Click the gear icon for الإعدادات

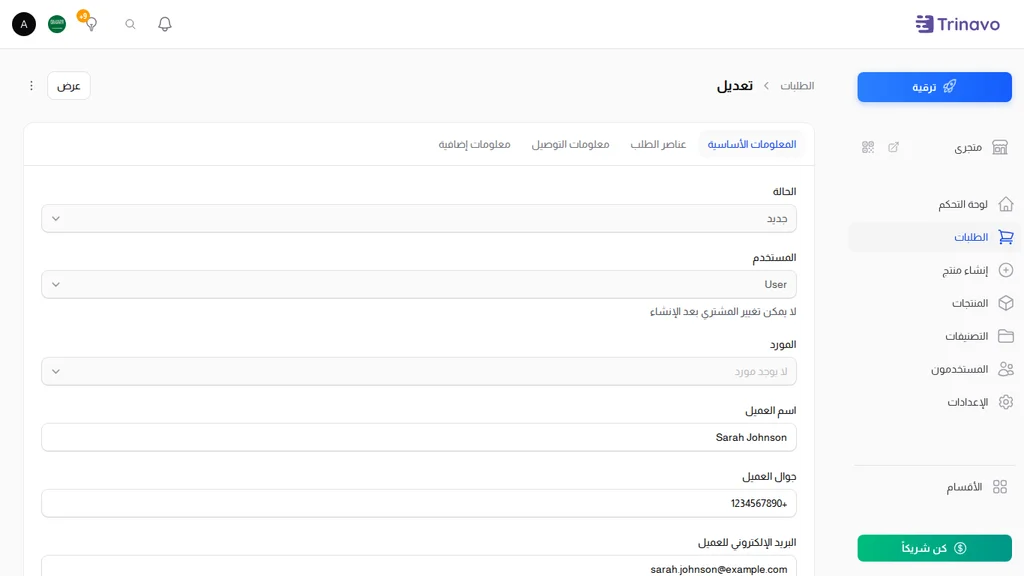1006,402
